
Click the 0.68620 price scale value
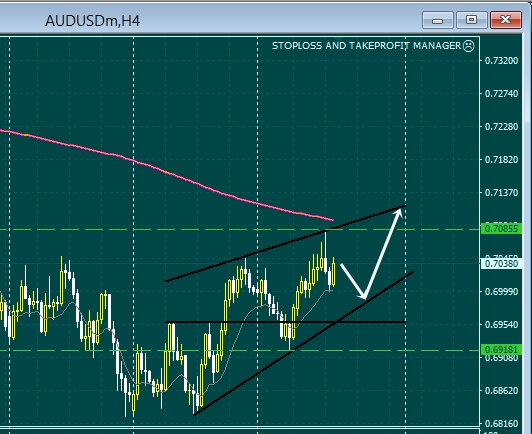point(501,391)
